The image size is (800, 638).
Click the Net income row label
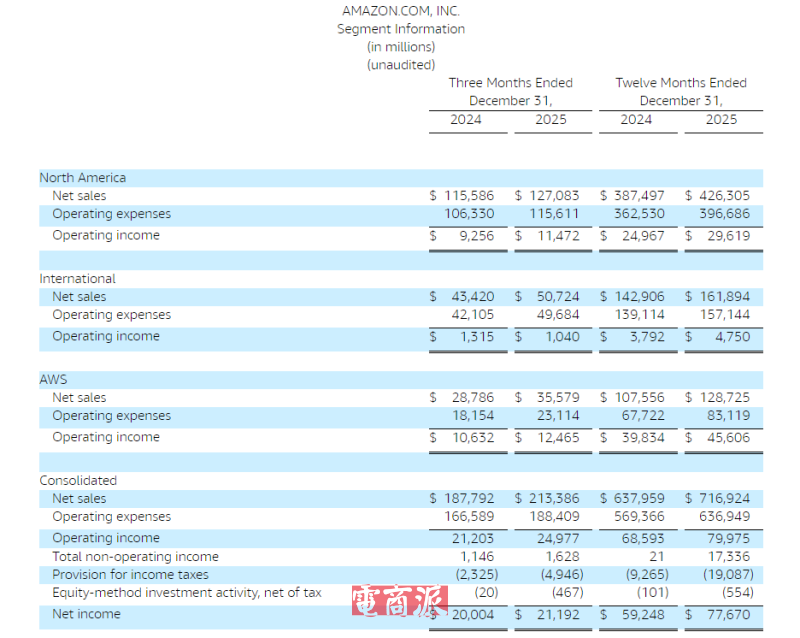coord(86,614)
